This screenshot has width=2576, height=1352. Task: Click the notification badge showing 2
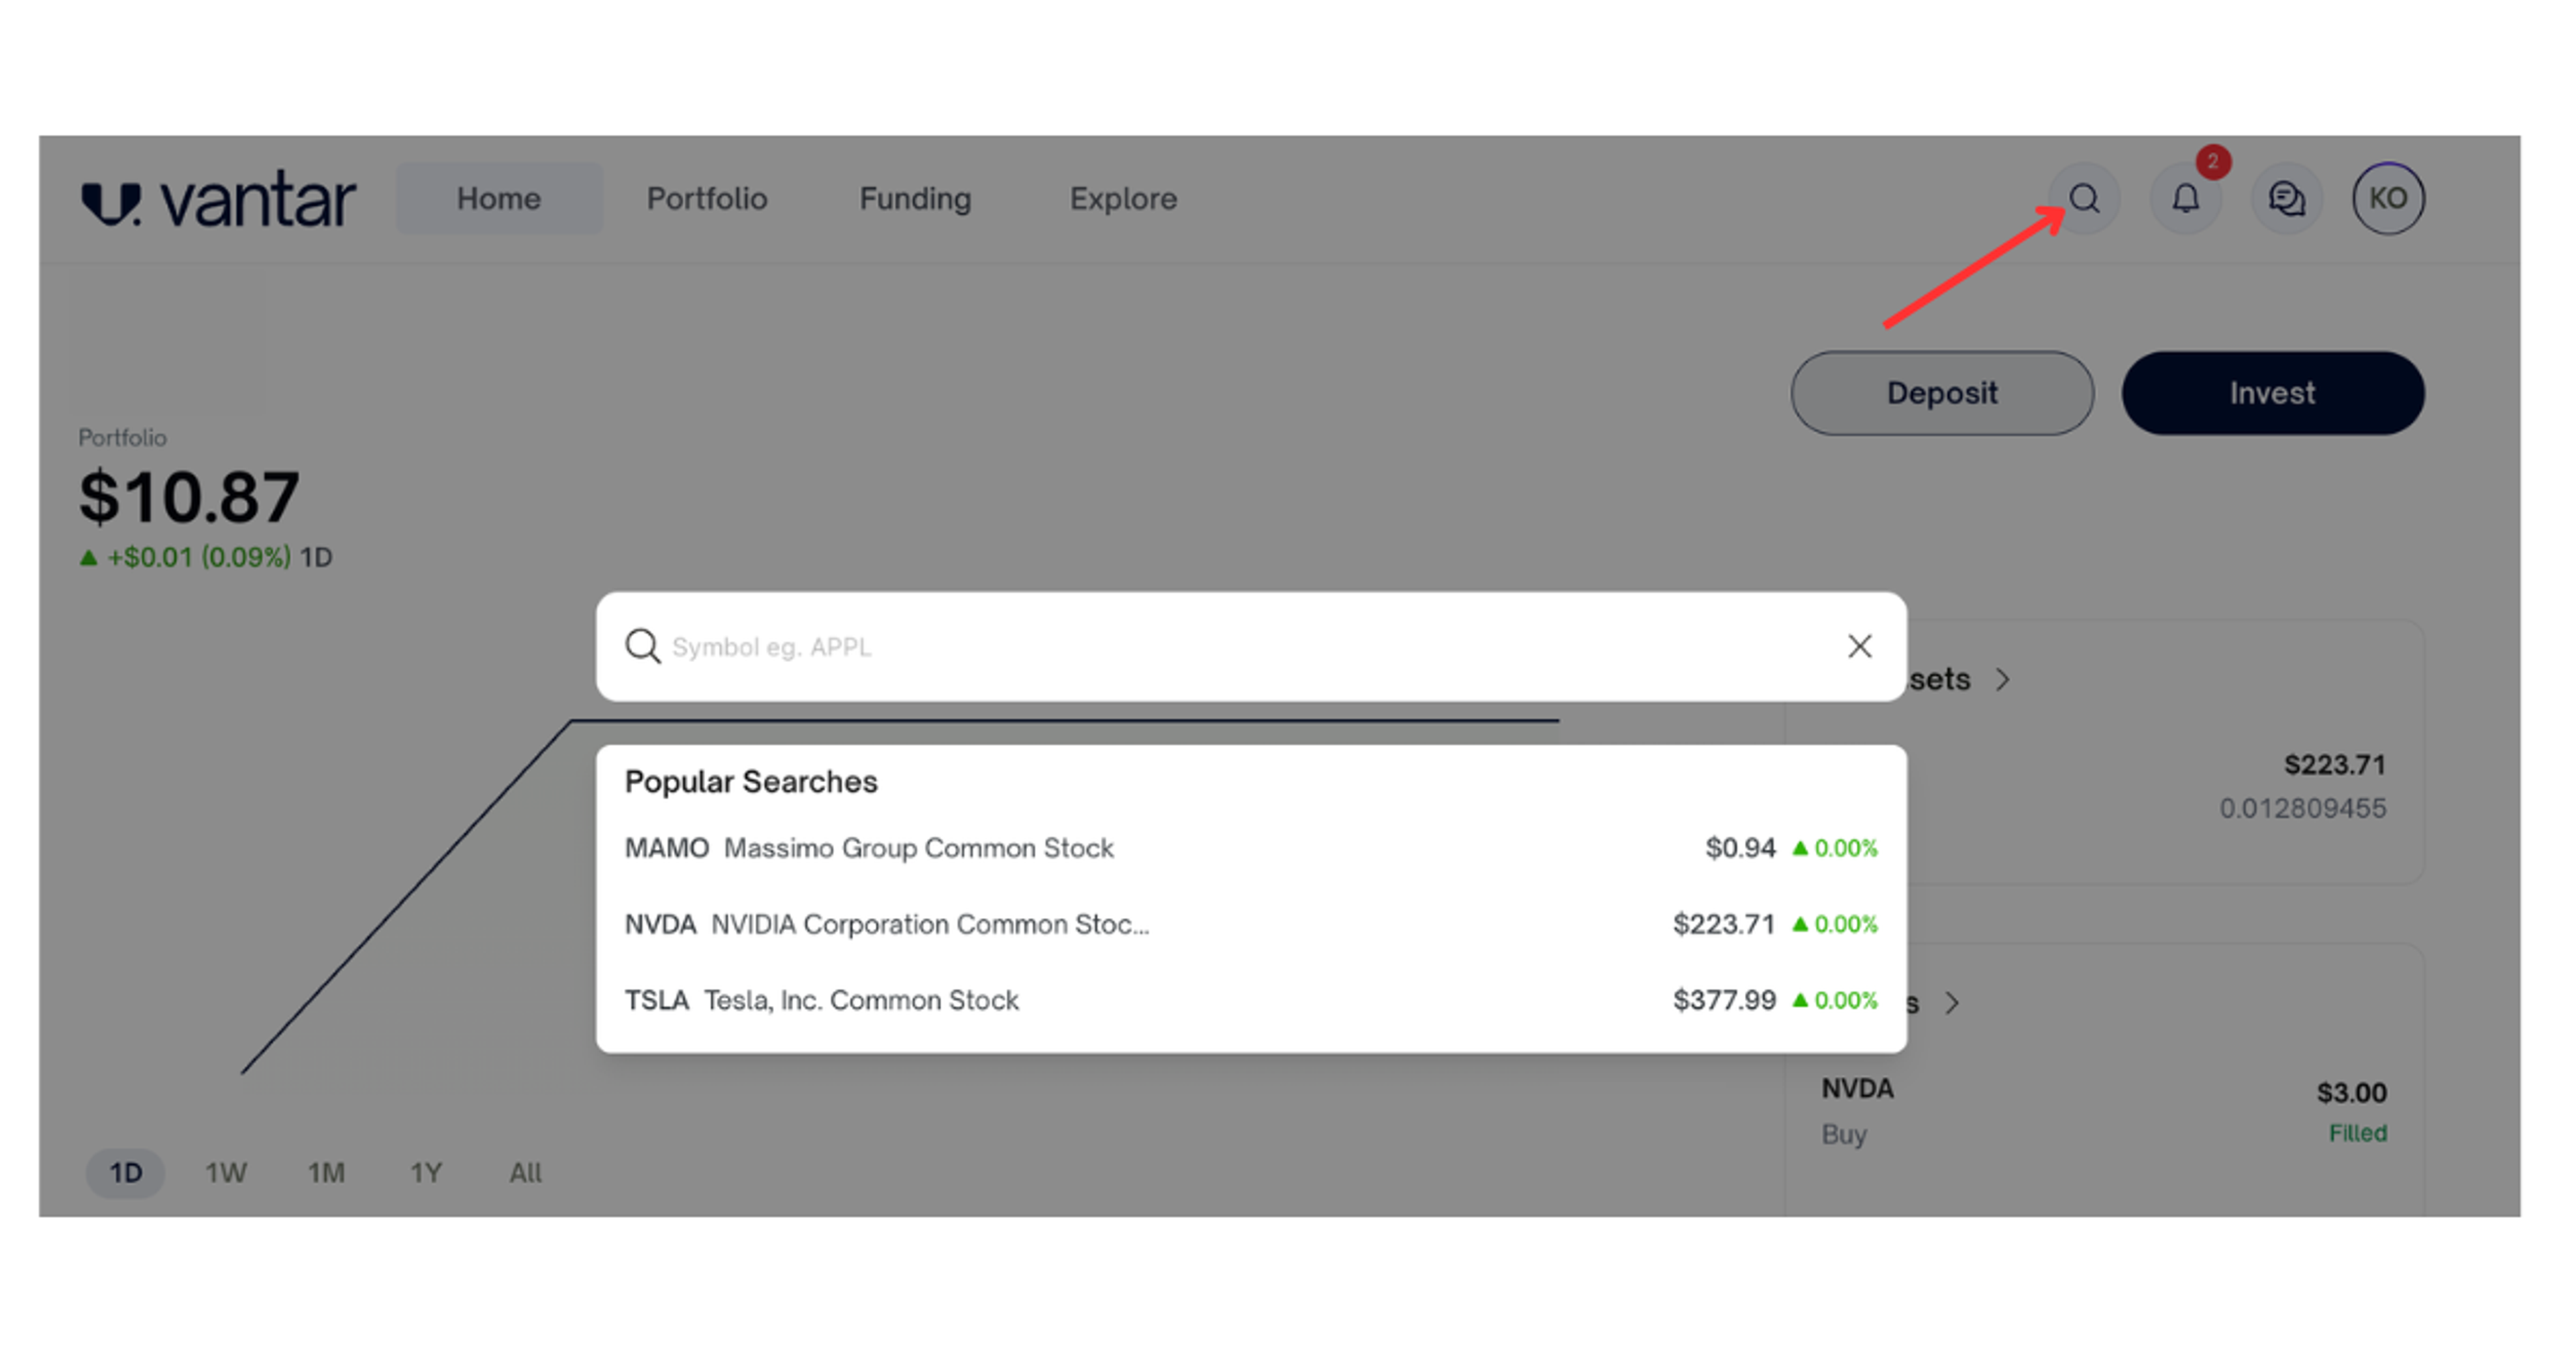tap(2213, 161)
